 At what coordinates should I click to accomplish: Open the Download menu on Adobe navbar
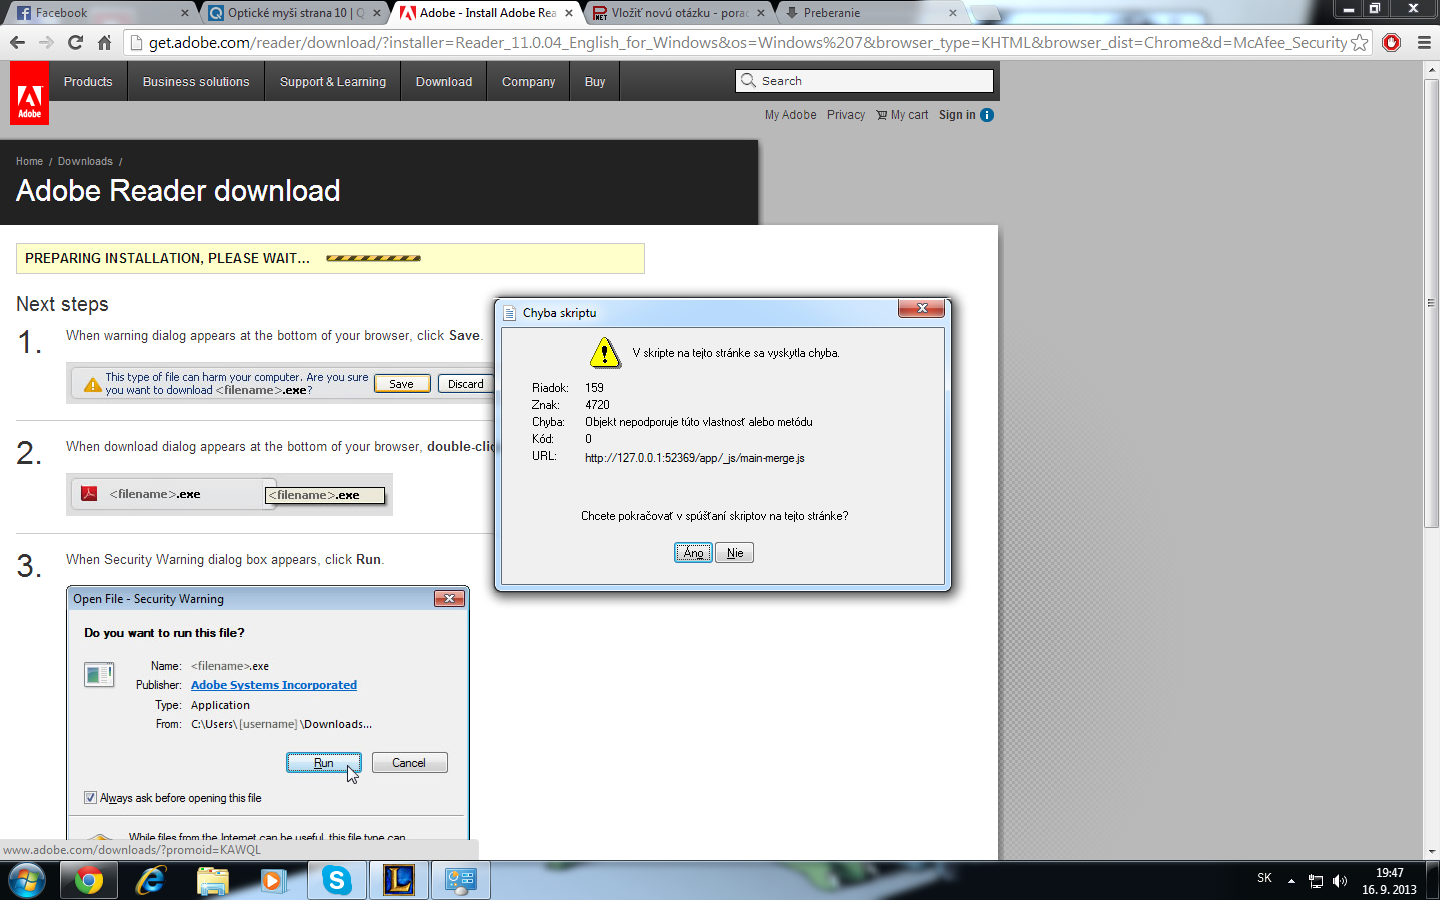[444, 82]
